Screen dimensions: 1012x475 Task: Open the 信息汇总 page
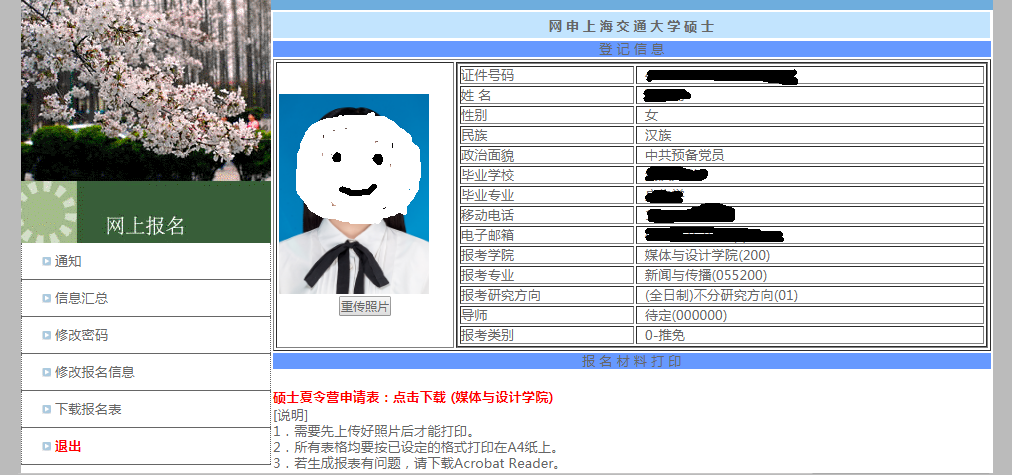81,298
